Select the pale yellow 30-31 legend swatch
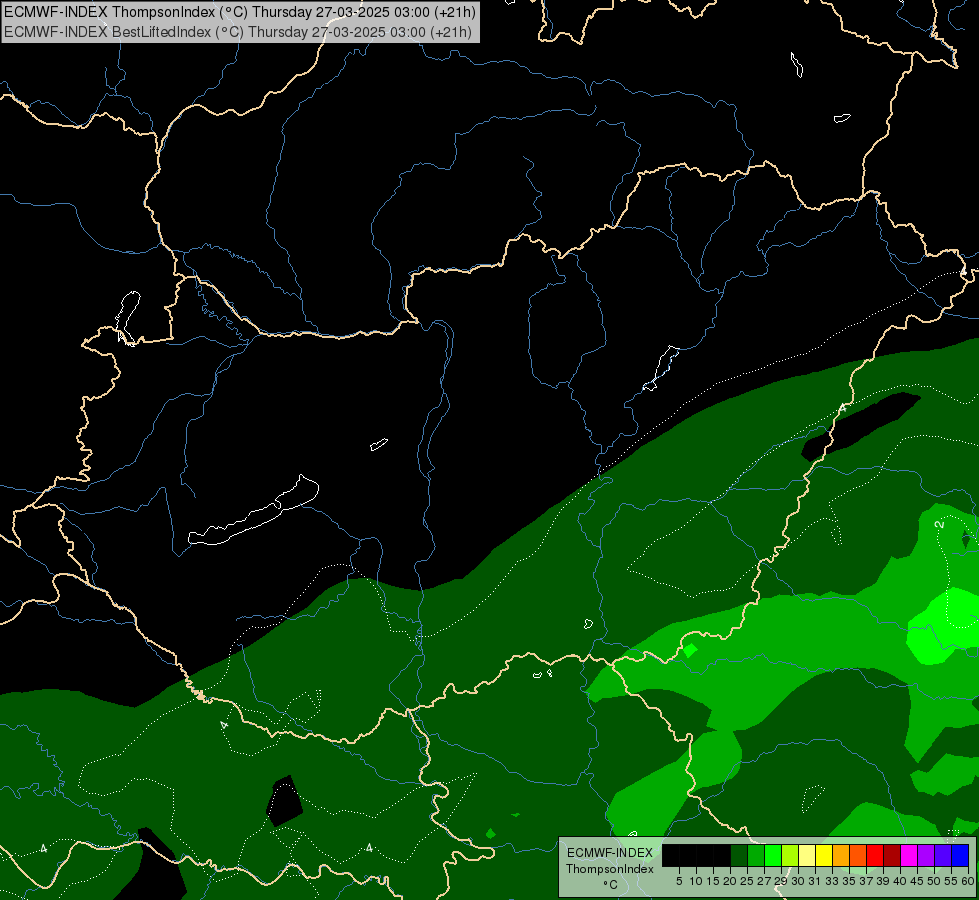This screenshot has height=900, width=979. pos(807,855)
